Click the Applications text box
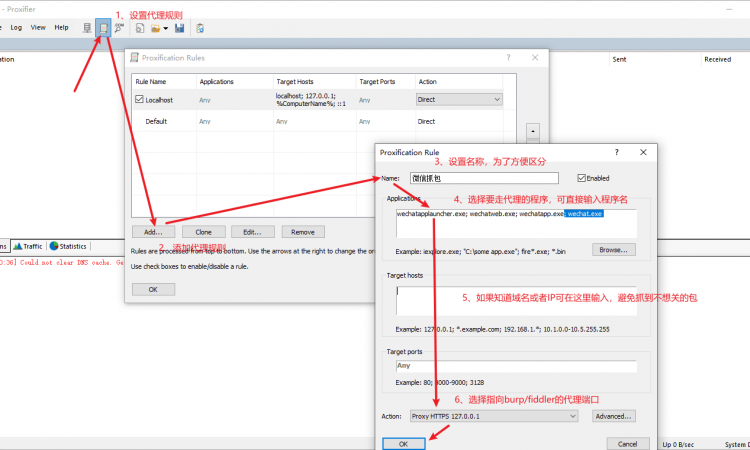 pyautogui.click(x=516, y=223)
